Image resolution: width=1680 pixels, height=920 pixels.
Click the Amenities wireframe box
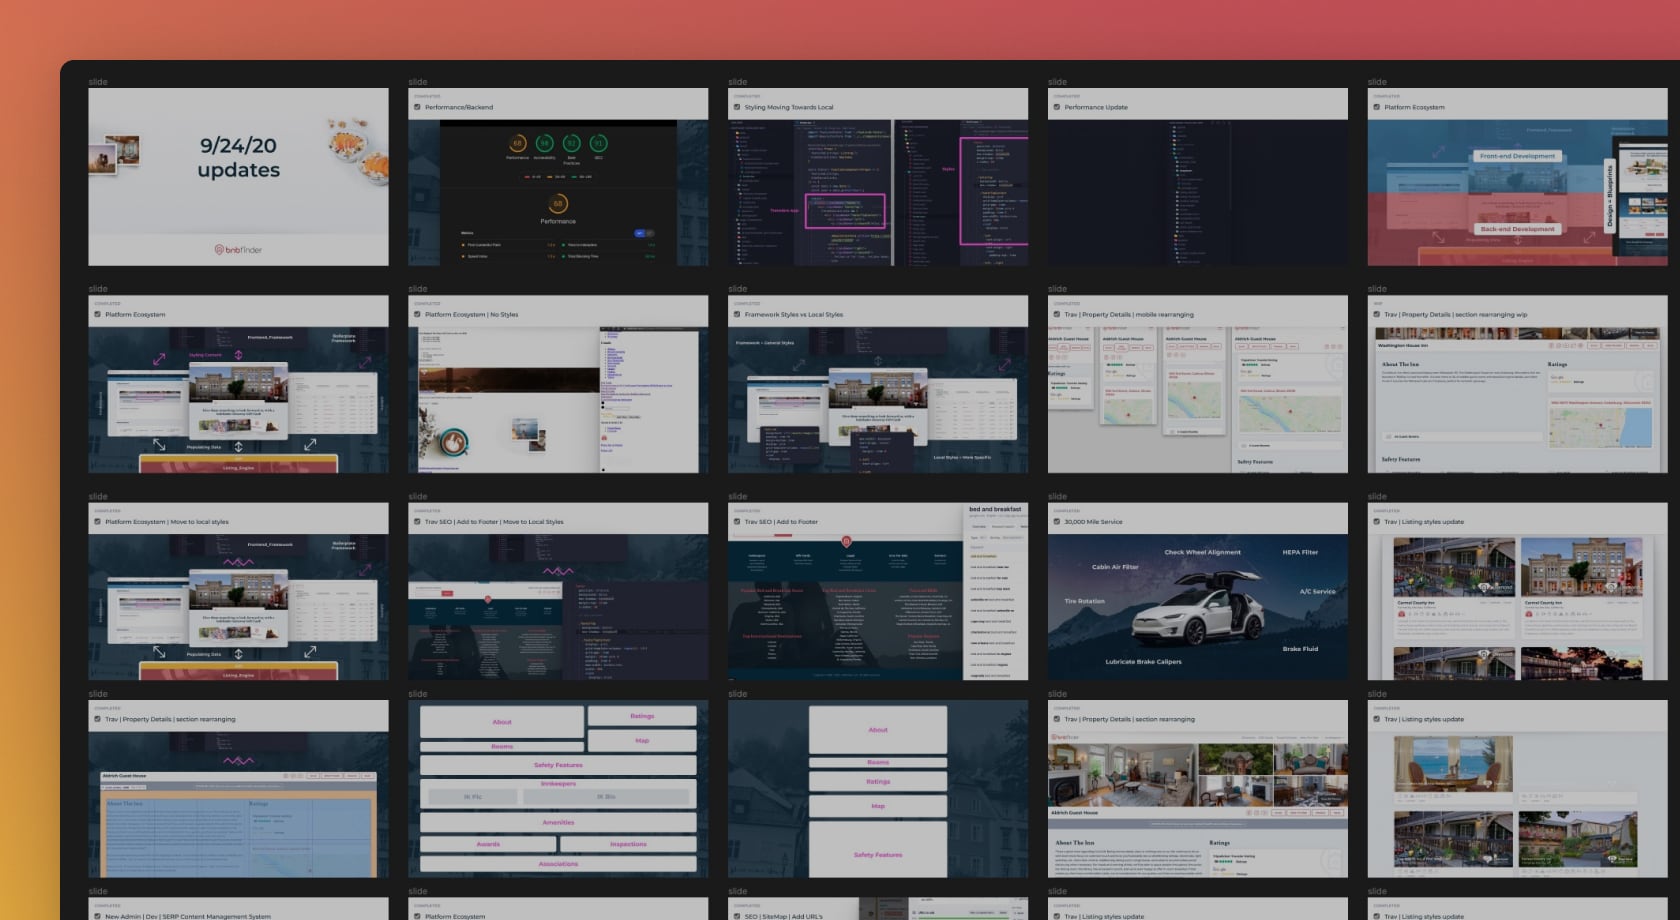558,823
